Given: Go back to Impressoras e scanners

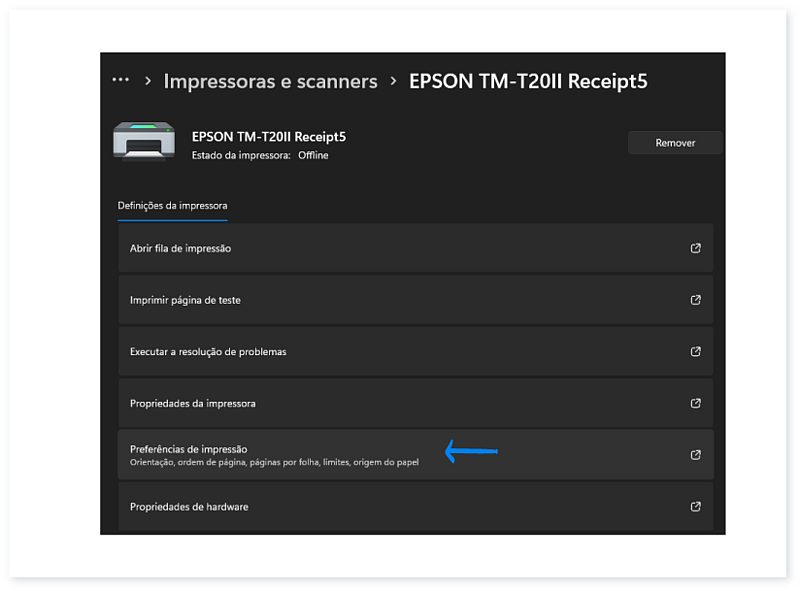Looking at the screenshot, I should 270,81.
